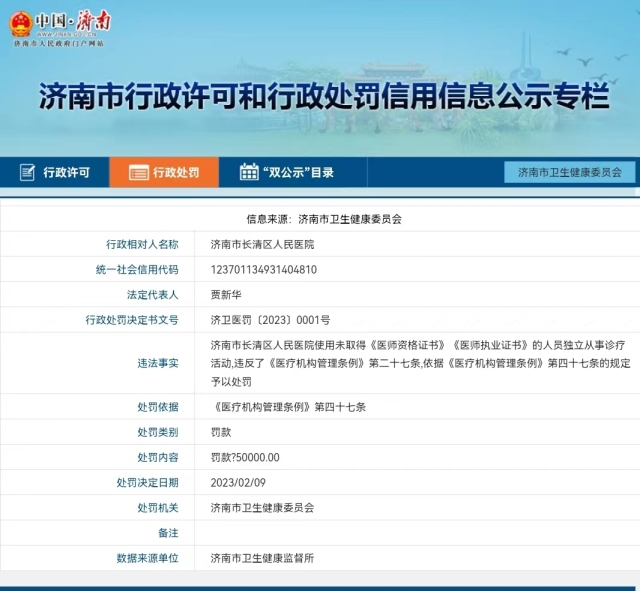
Task: Click the 违法事实 label
Action: (158, 363)
